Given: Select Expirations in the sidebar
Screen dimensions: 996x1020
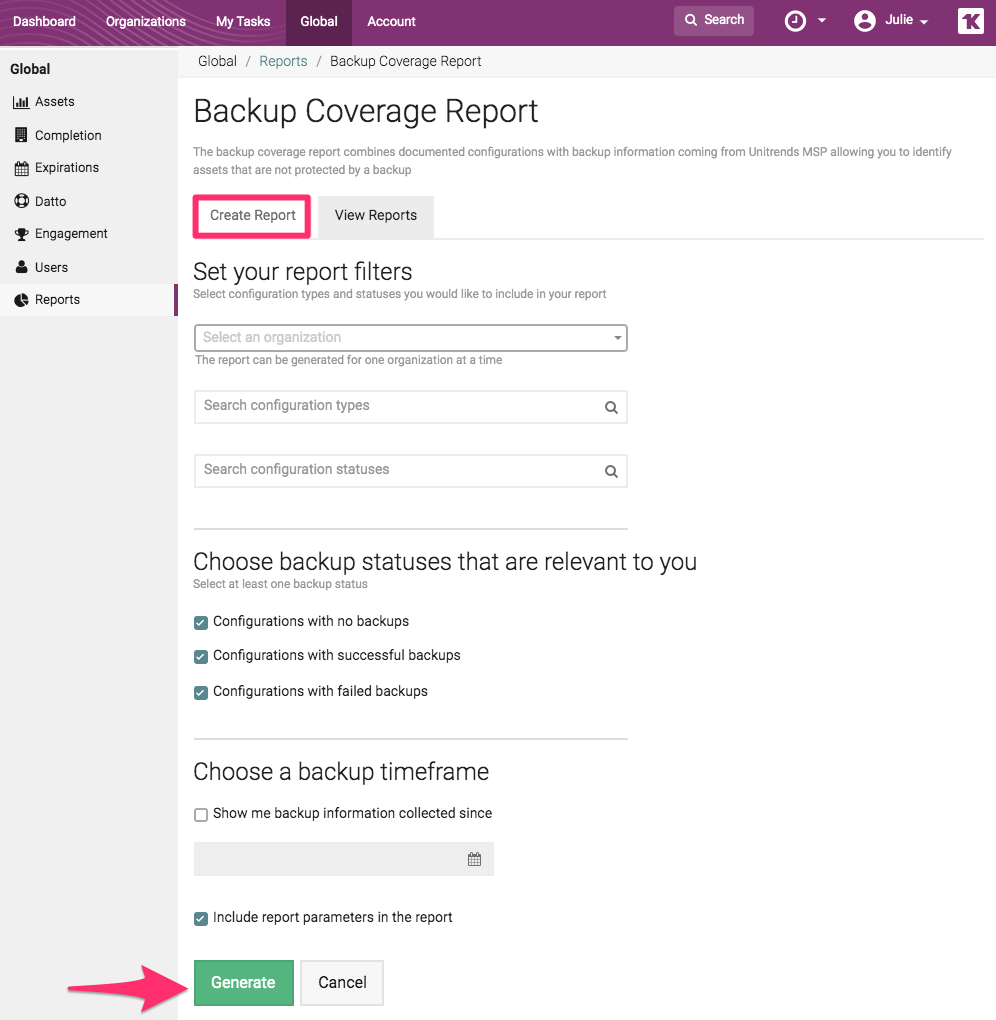Looking at the screenshot, I should click(x=66, y=167).
